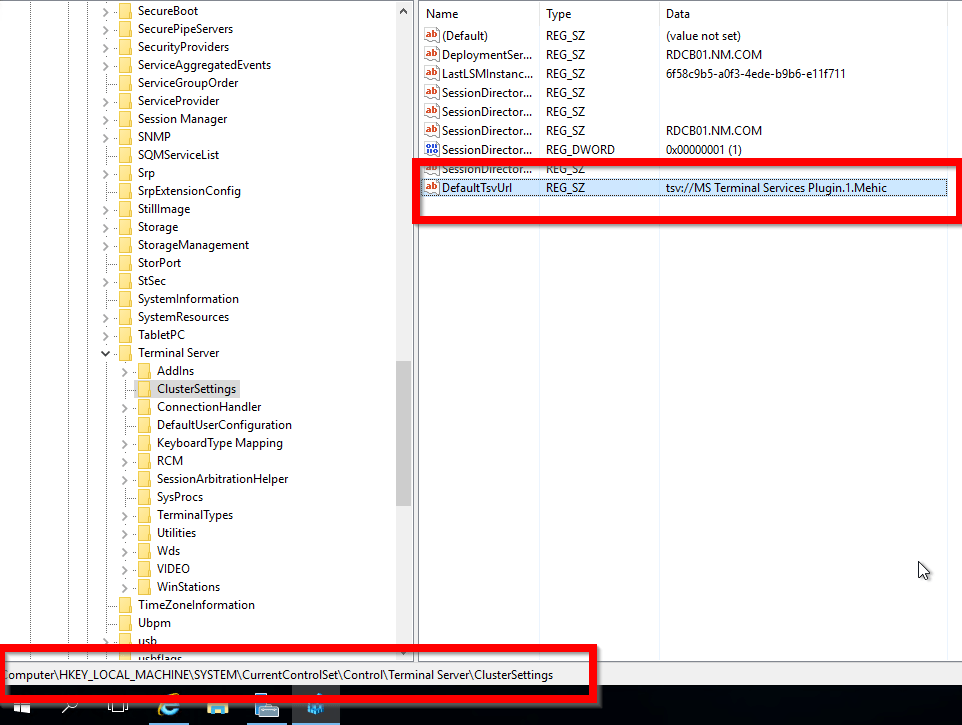The image size is (962, 725).
Task: Click the Registry Editor icon on the taskbar
Action: point(315,710)
